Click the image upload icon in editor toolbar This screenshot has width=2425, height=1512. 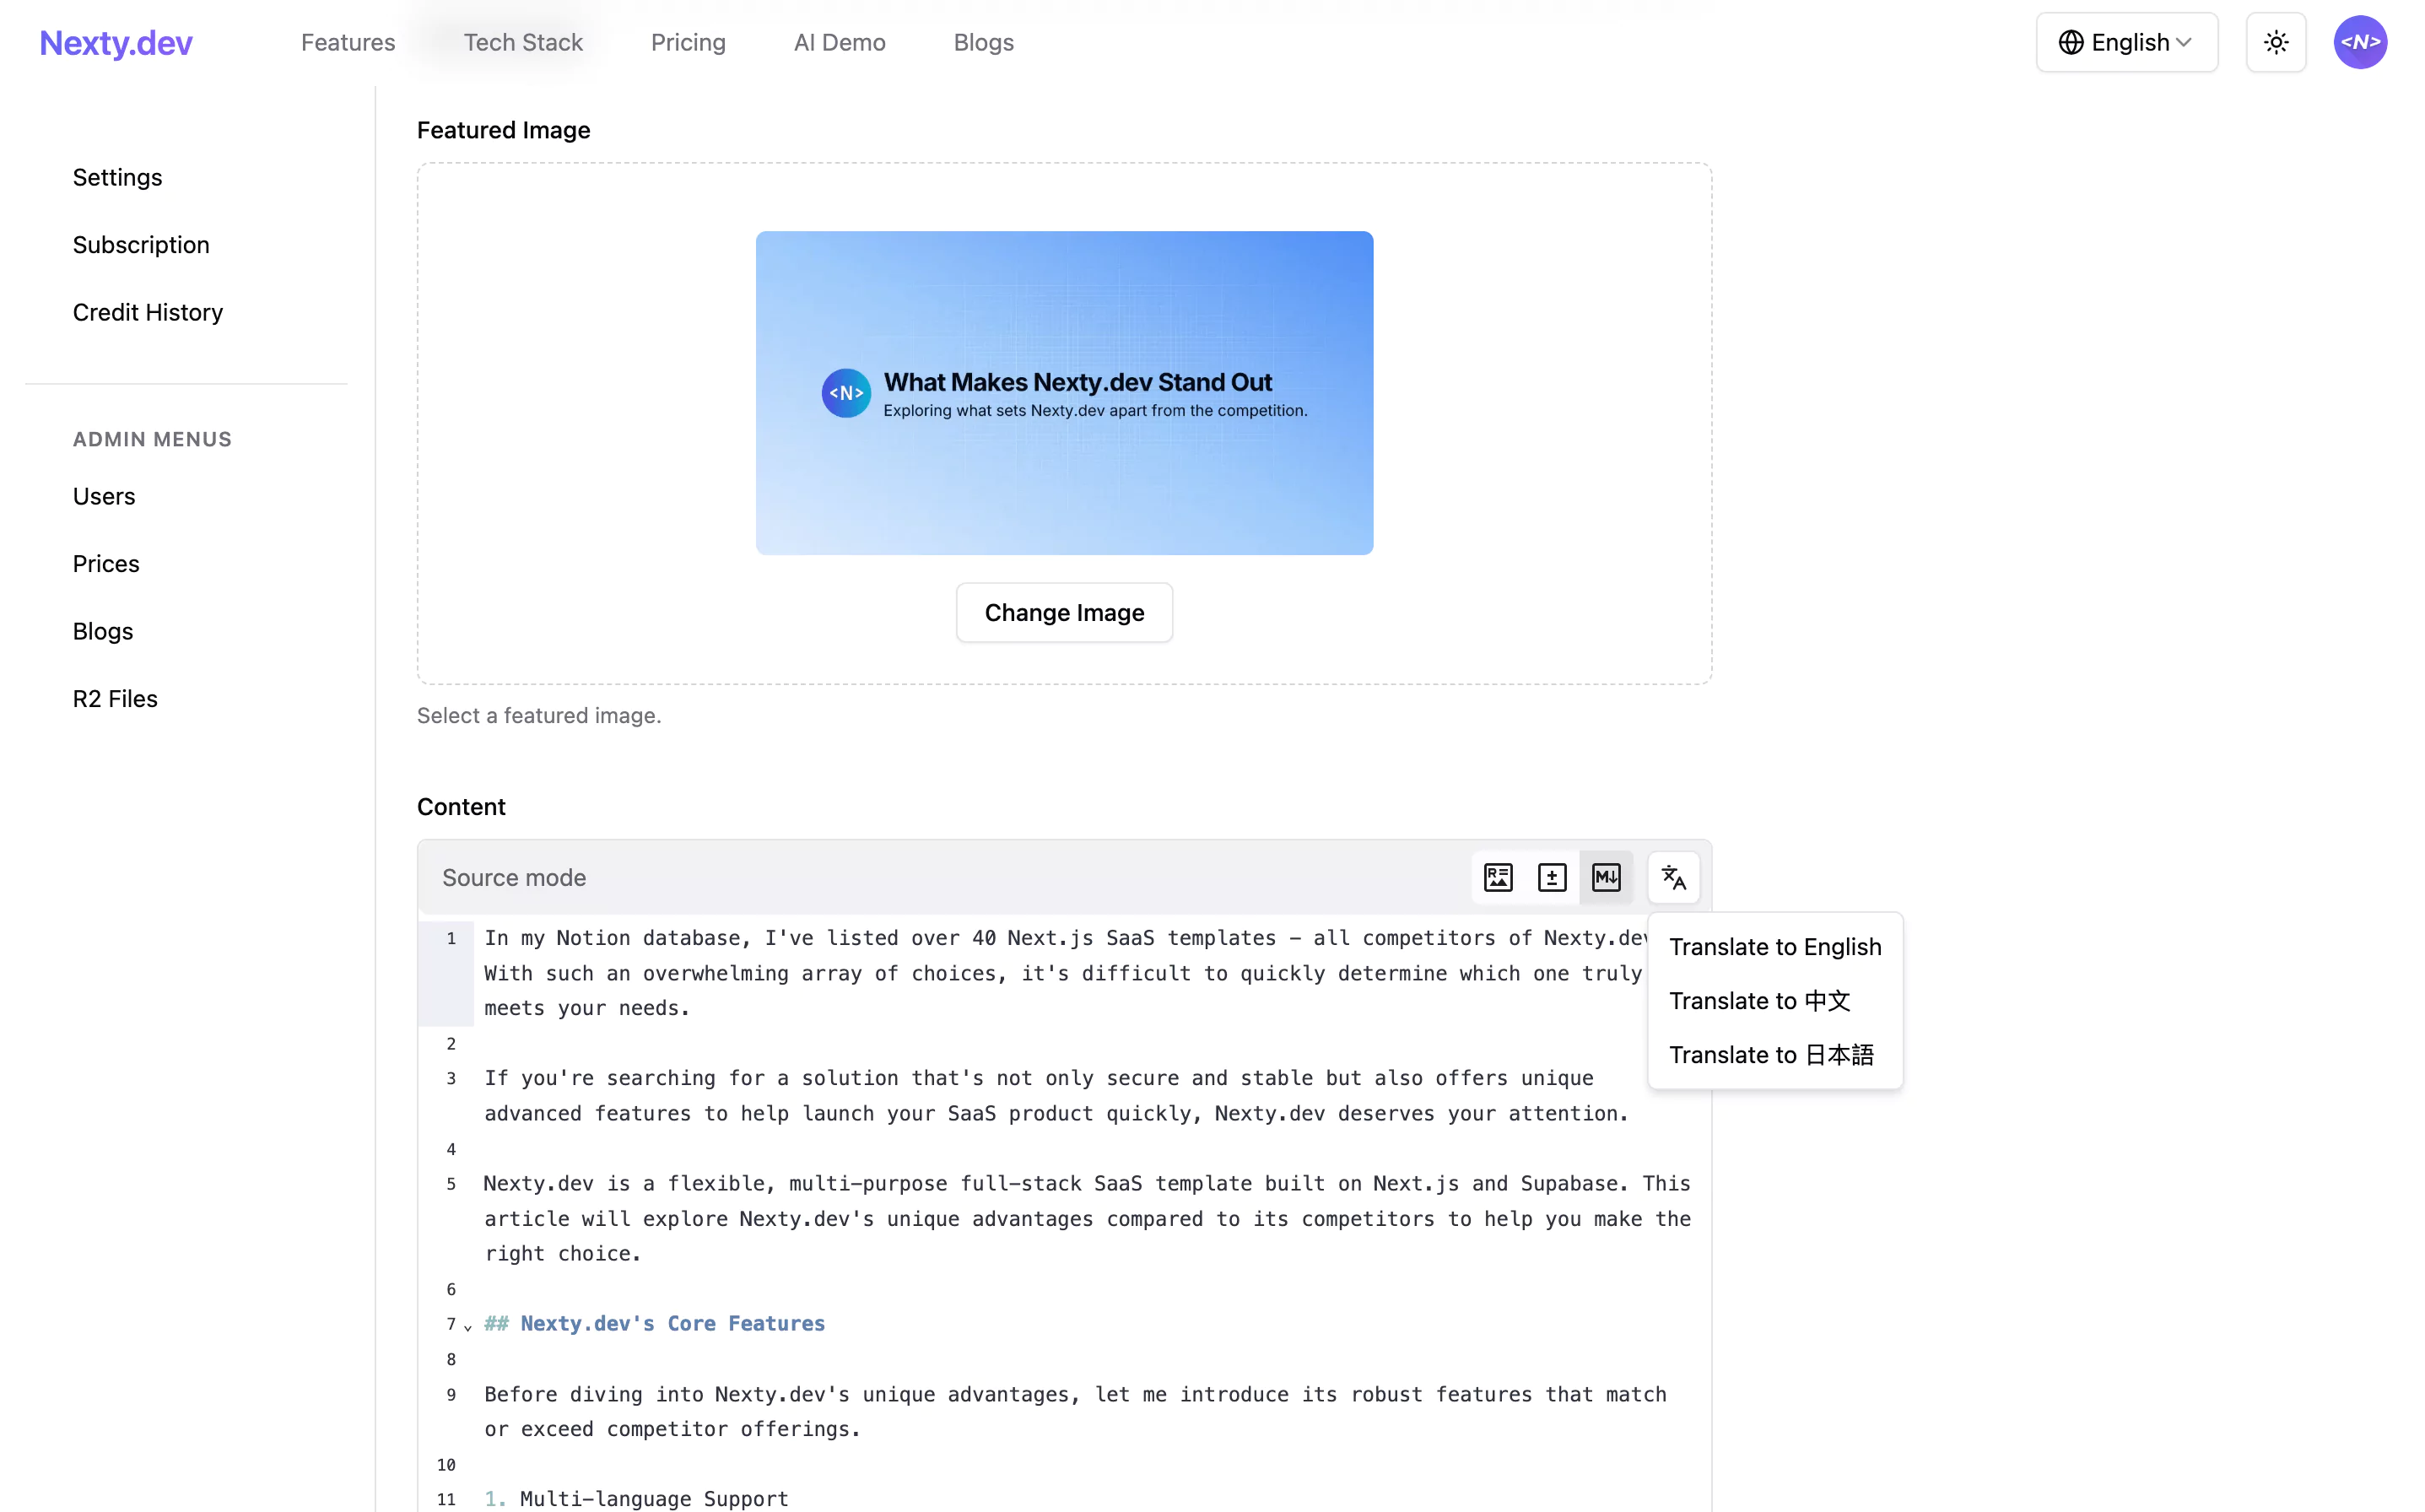(1497, 877)
